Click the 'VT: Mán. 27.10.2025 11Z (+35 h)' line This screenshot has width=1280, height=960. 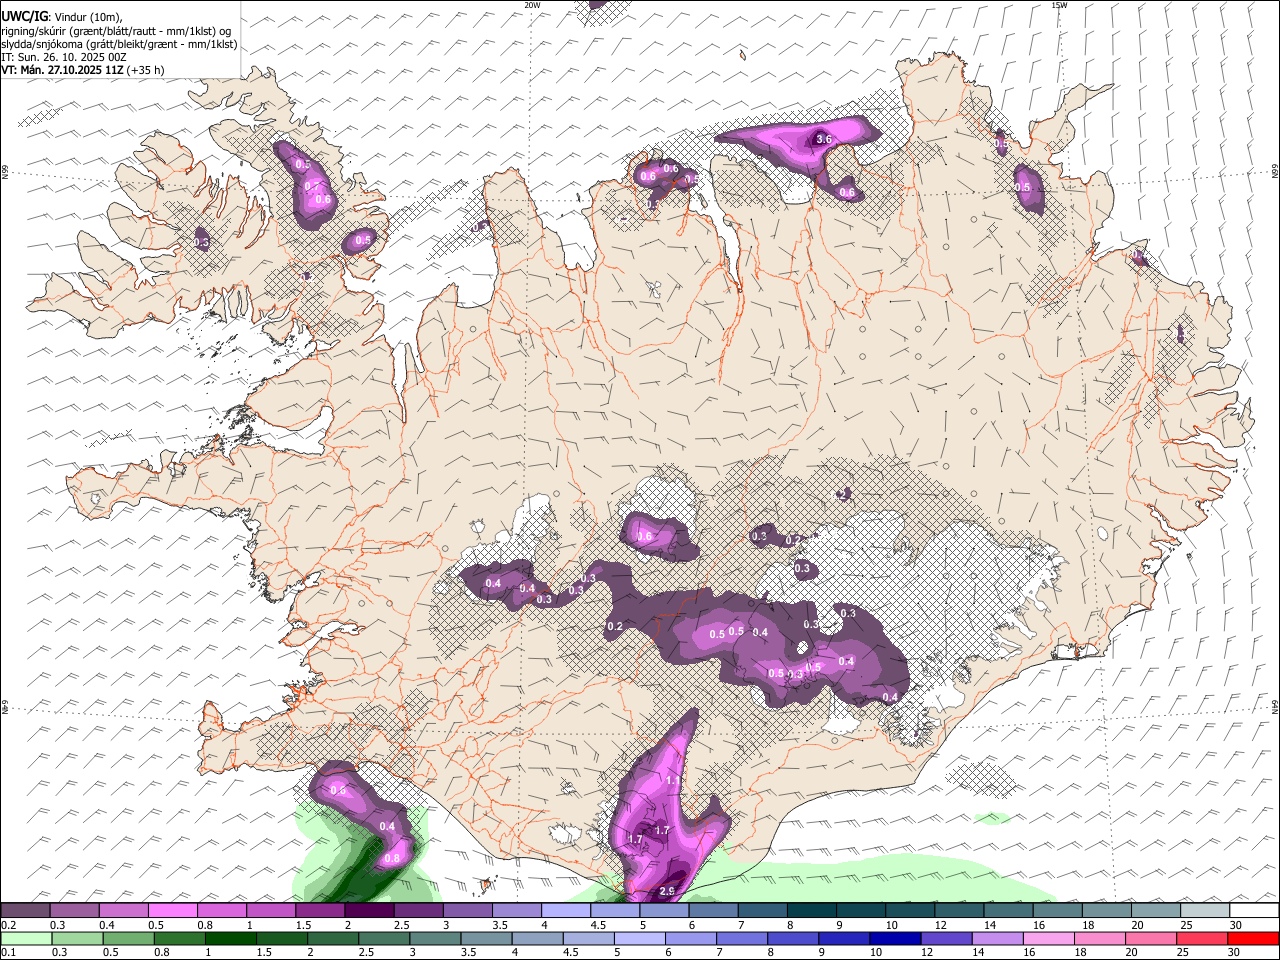[x=83, y=70]
